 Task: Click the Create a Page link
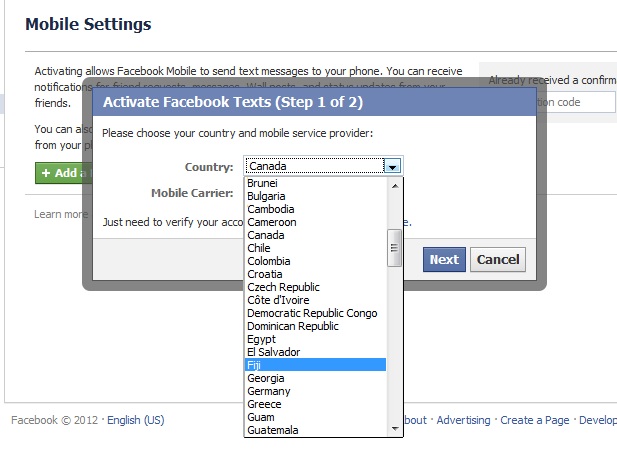click(x=535, y=420)
